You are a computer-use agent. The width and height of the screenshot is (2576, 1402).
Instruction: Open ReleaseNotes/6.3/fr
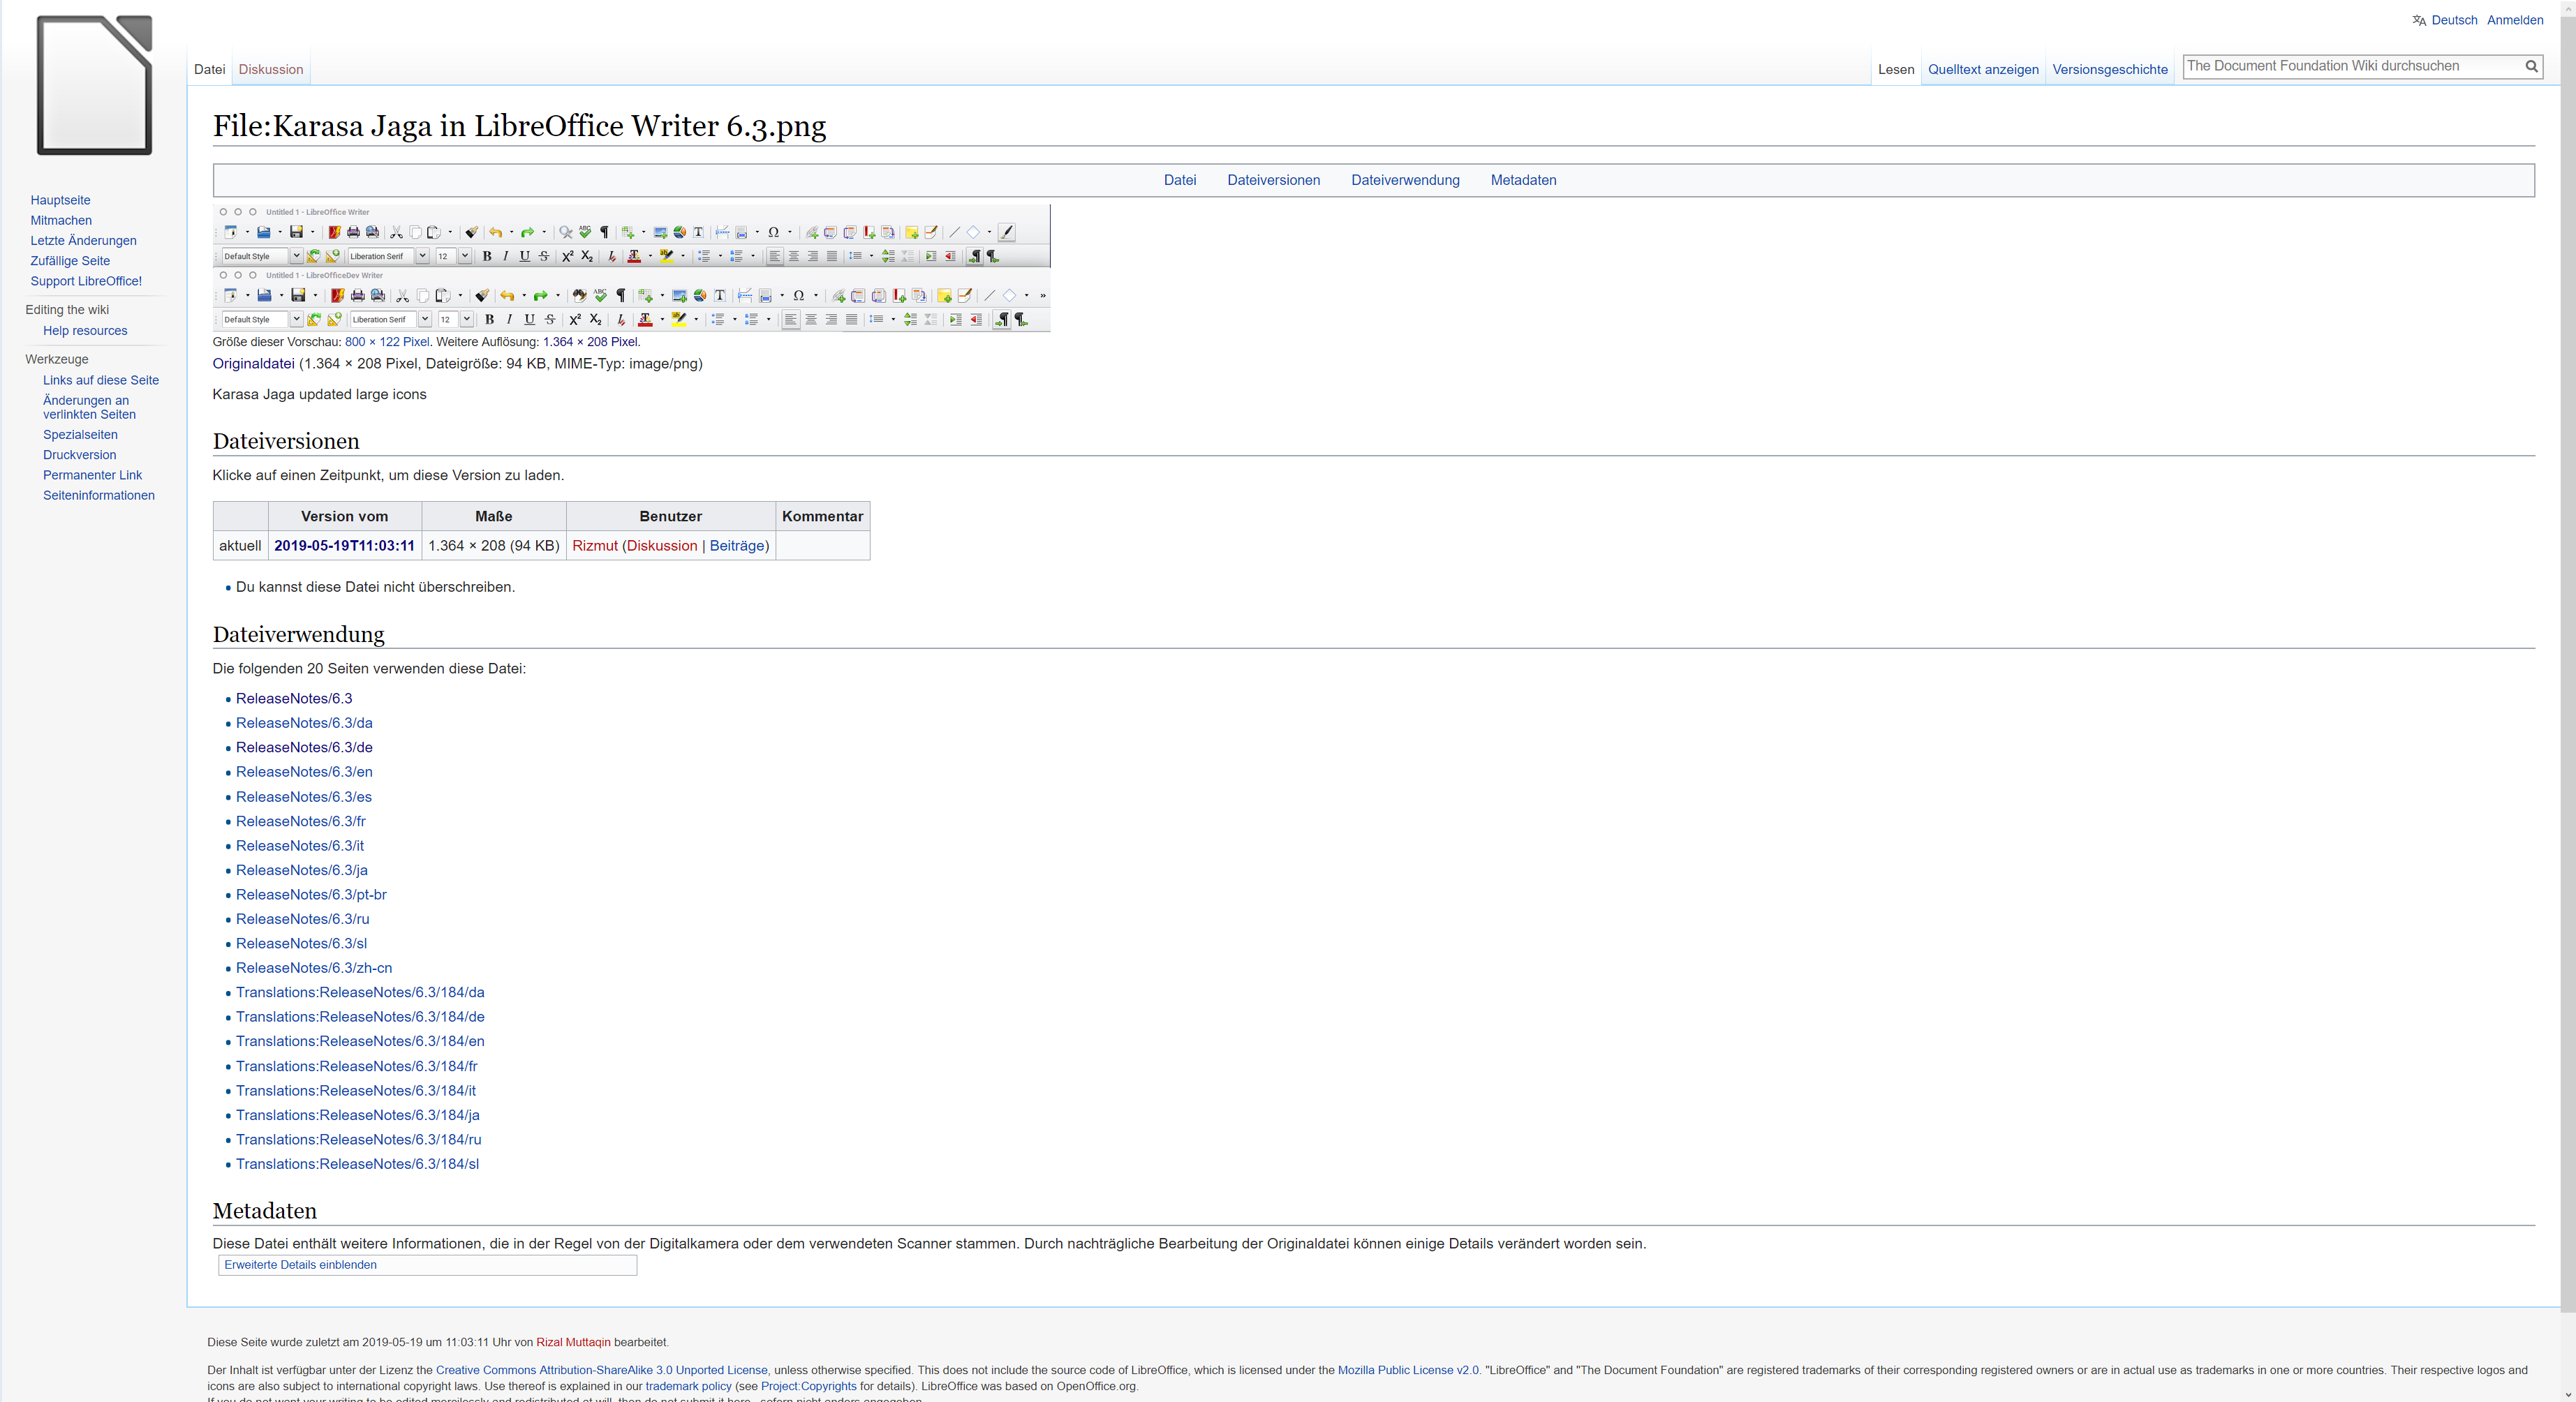pyautogui.click(x=301, y=821)
